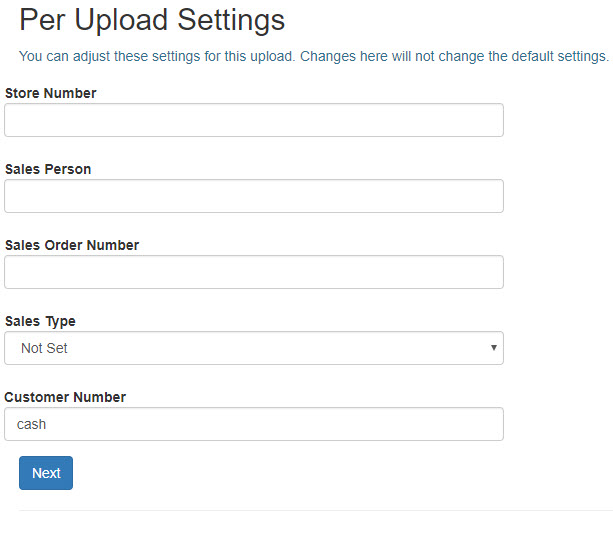This screenshot has width=613, height=537.
Task: Click the 'Store Number' label
Action: coord(51,93)
